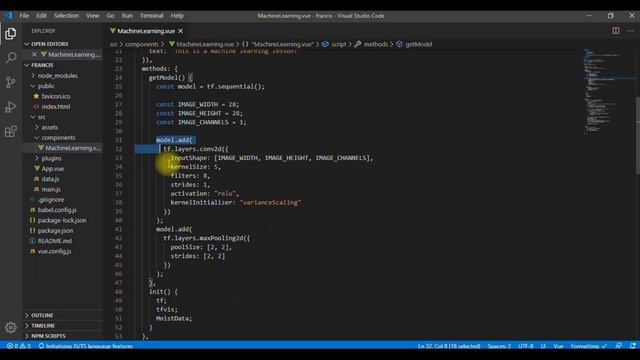
Task: Open README.md in explorer
Action: click(x=55, y=241)
